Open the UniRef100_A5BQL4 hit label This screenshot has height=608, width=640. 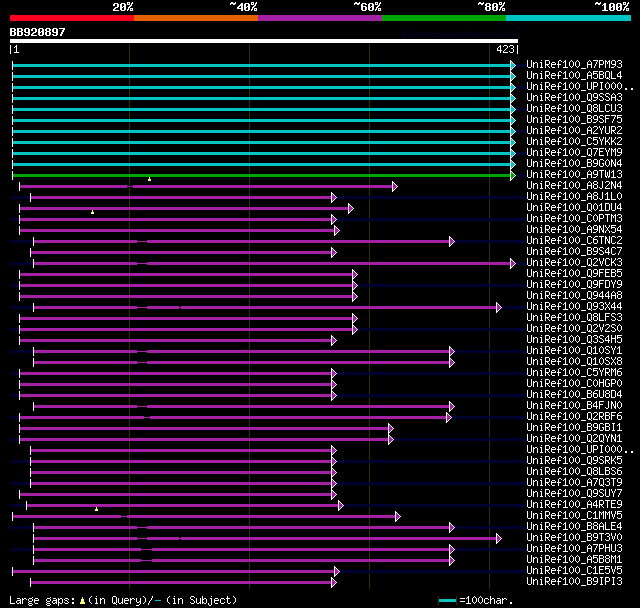[x=574, y=75]
